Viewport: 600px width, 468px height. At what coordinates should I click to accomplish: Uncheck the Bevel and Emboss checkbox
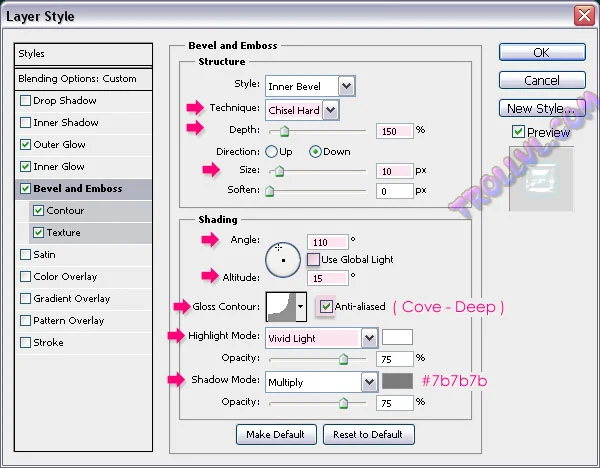(25, 189)
